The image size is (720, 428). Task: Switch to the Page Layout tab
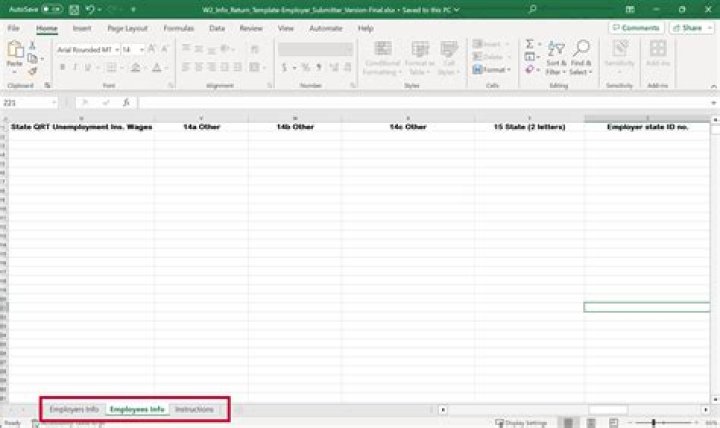127,28
